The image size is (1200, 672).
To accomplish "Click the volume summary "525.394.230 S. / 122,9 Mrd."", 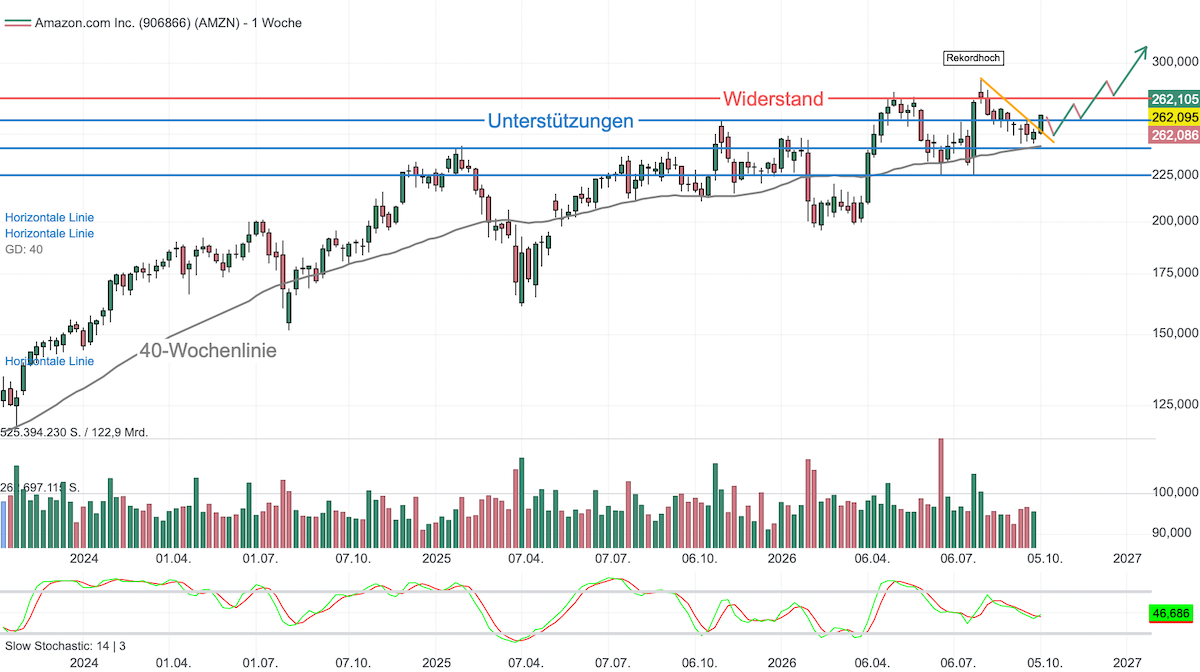I will 75,433.
